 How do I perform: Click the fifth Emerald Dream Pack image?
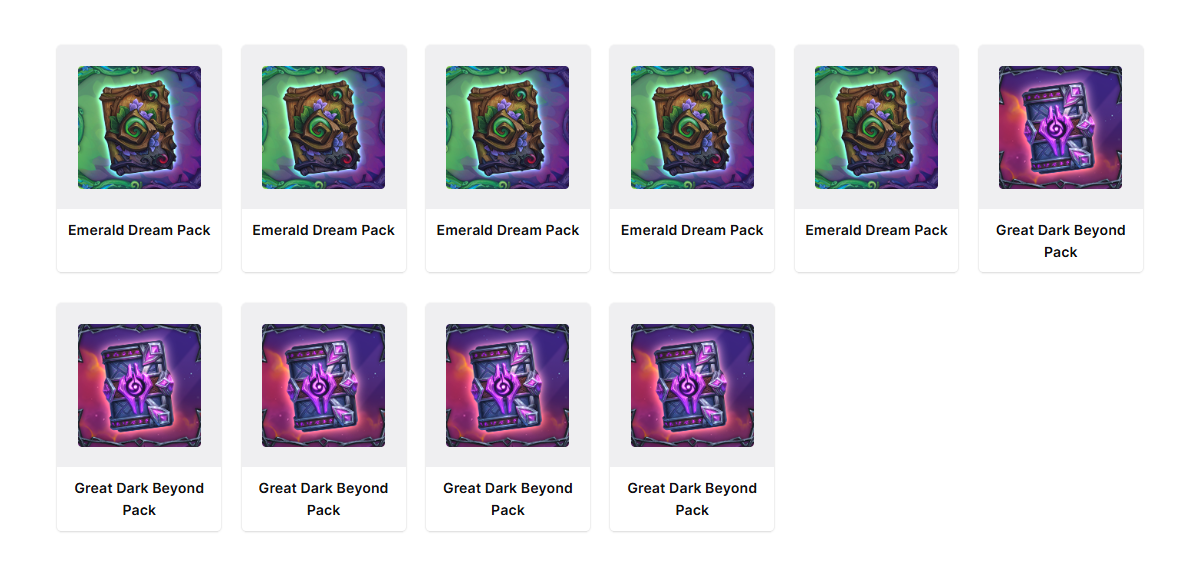click(877, 127)
